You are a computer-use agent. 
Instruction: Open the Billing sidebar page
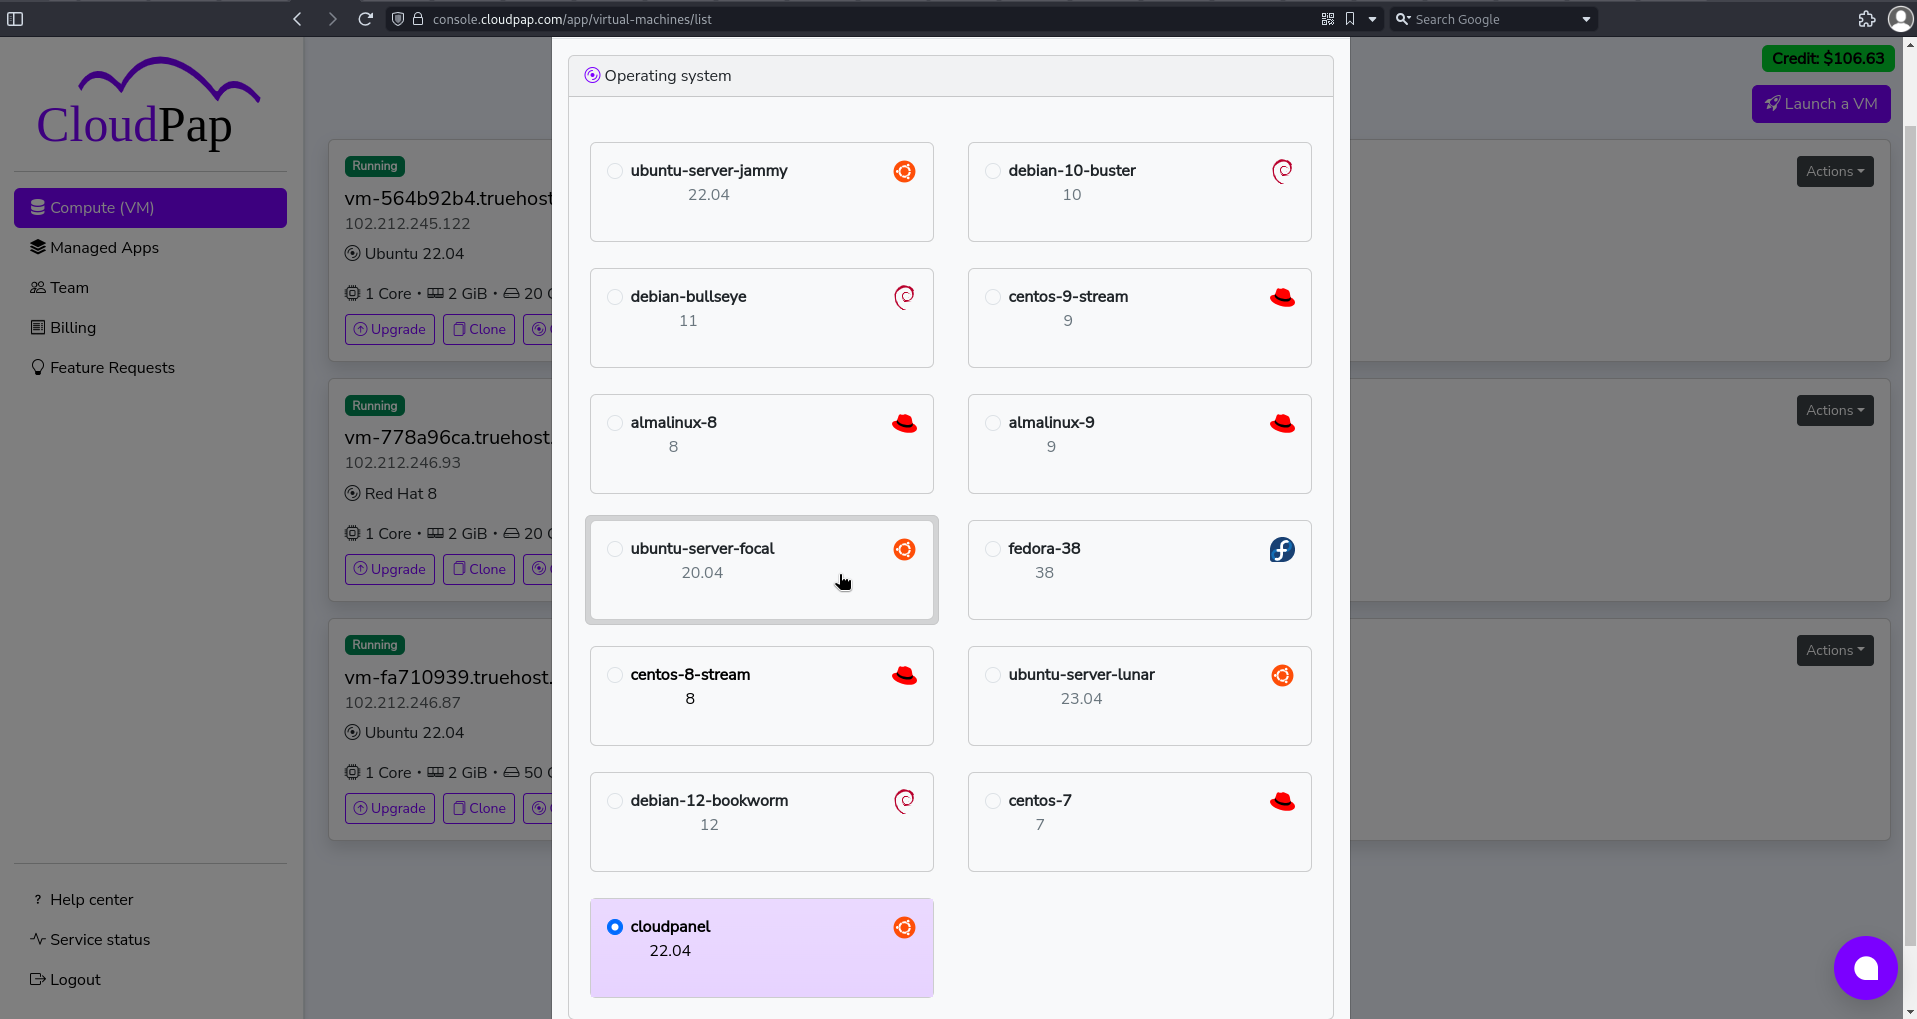click(70, 327)
